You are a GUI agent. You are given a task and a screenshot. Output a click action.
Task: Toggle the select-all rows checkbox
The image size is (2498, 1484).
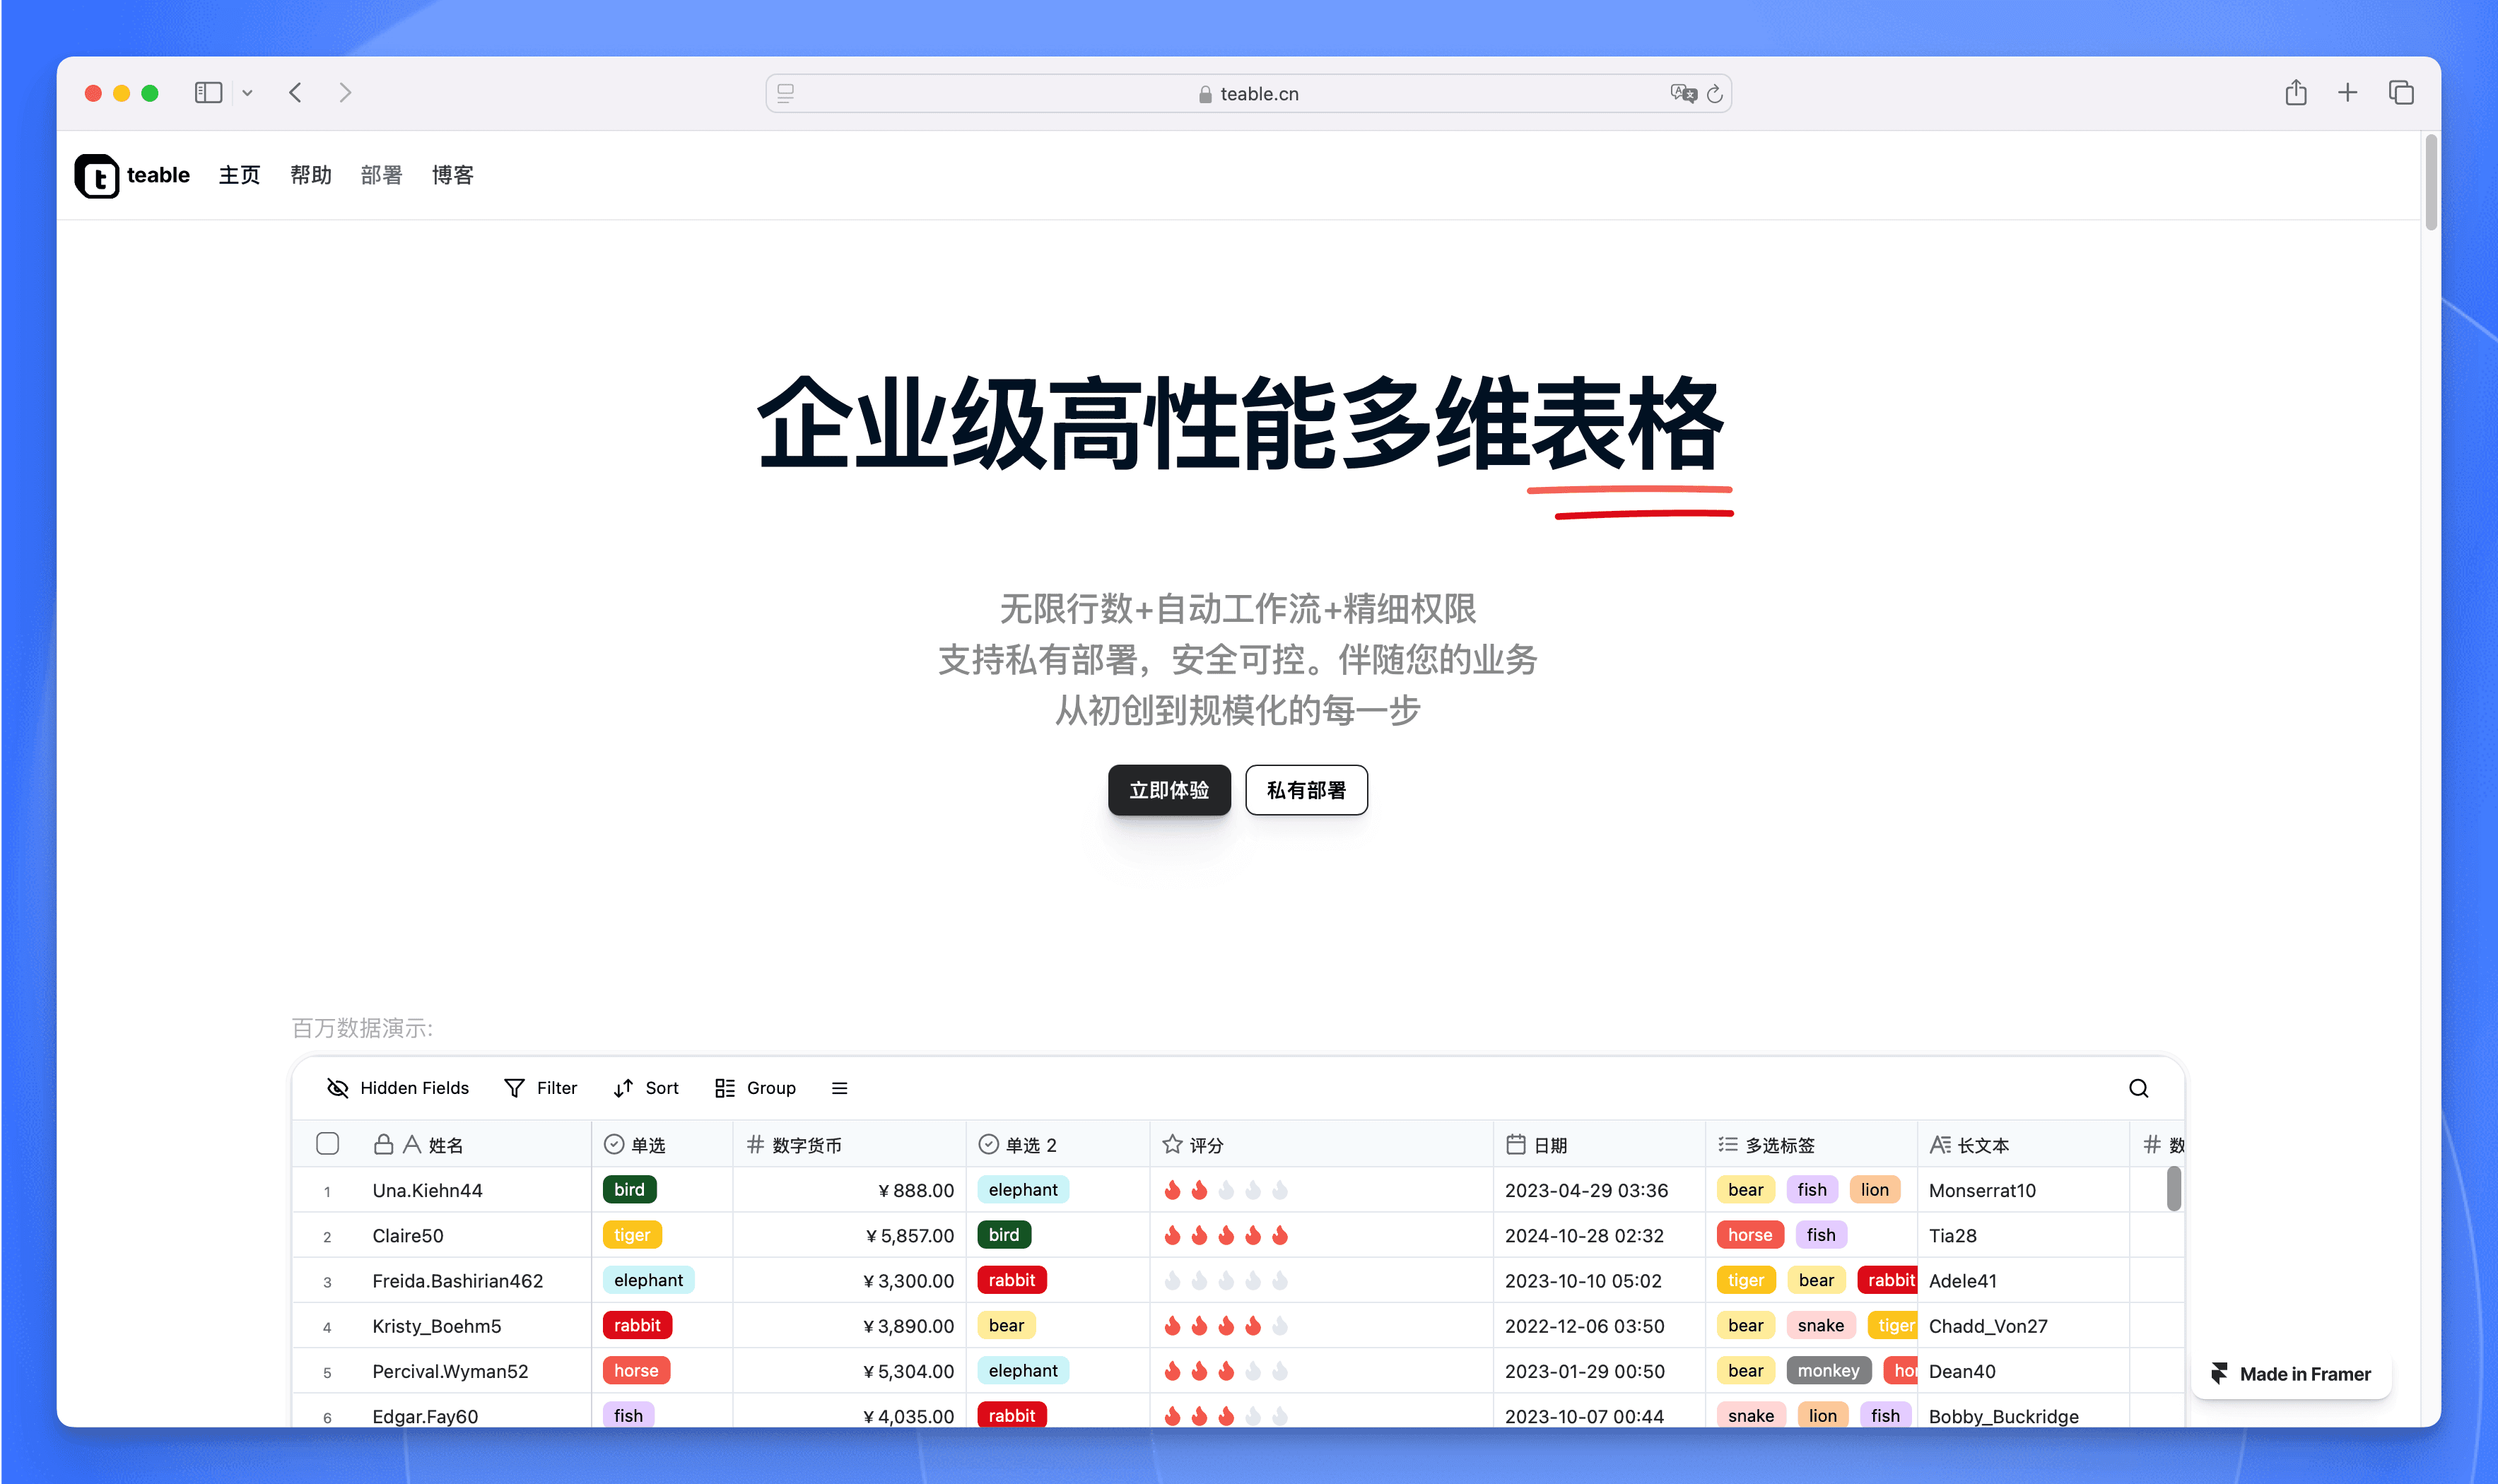tap(327, 1144)
